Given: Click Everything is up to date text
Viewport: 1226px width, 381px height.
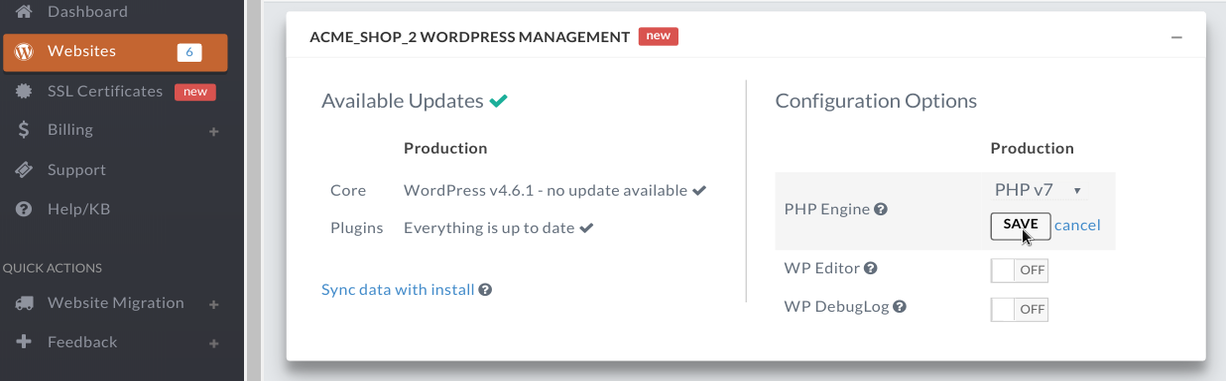Looking at the screenshot, I should (489, 228).
